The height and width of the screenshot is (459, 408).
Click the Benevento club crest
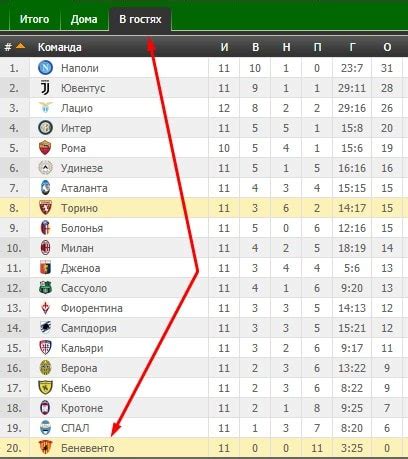click(45, 448)
